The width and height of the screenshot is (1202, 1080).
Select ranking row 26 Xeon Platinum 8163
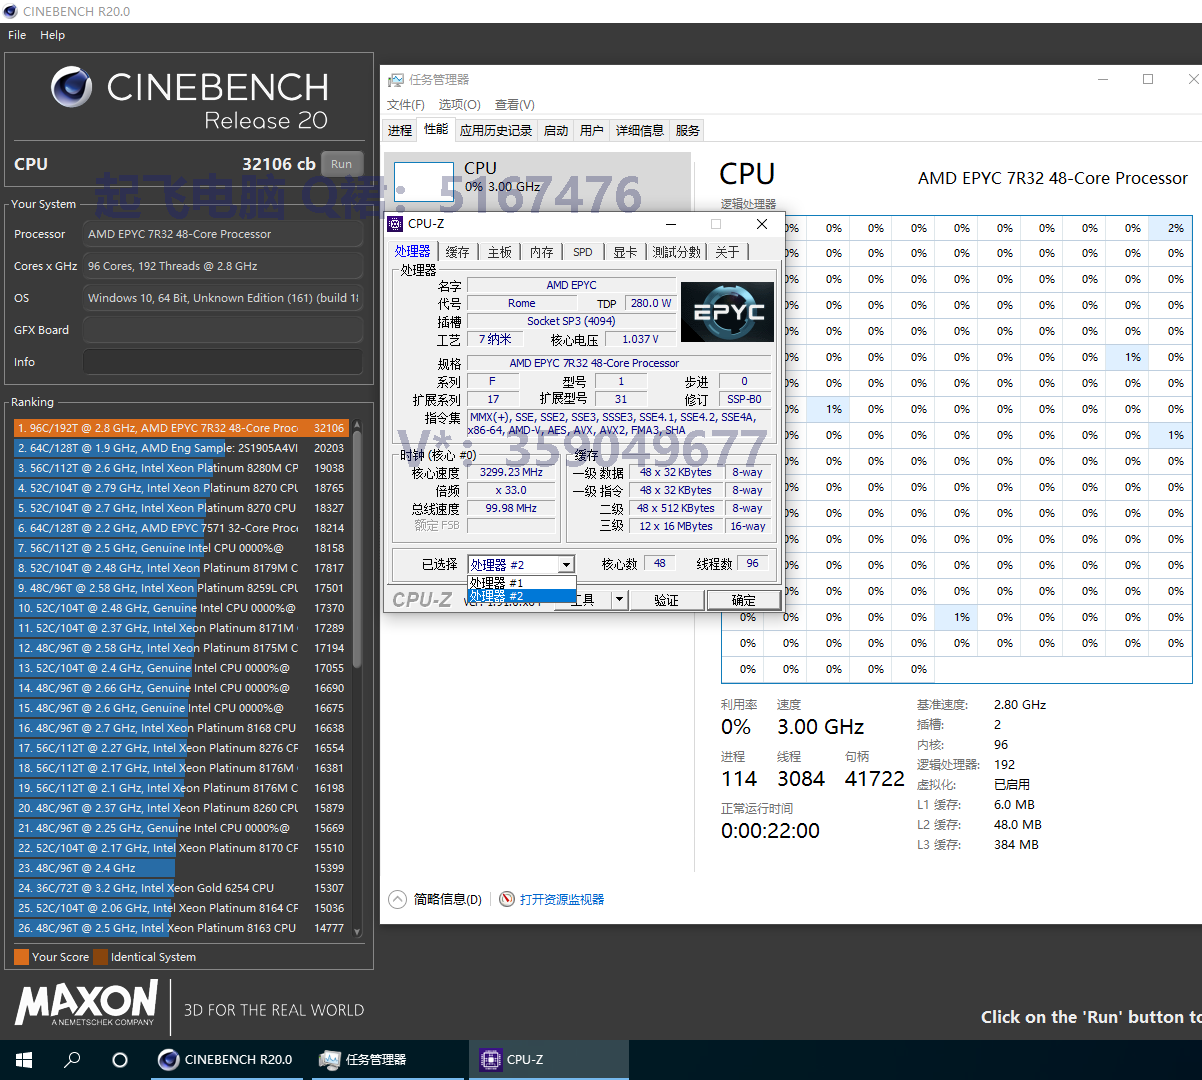[181, 928]
